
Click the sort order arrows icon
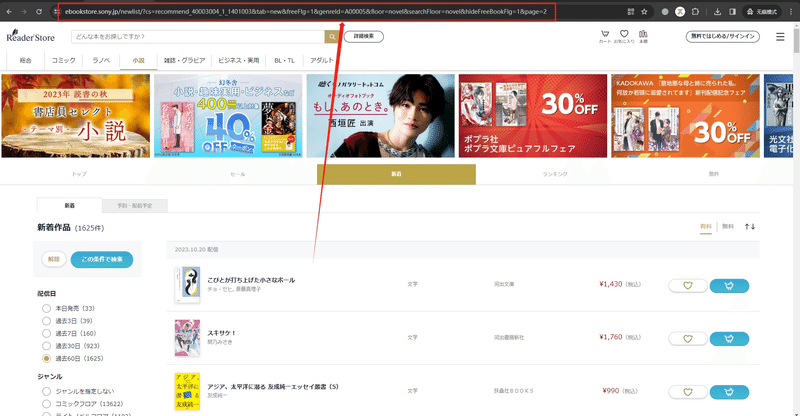pyautogui.click(x=749, y=226)
